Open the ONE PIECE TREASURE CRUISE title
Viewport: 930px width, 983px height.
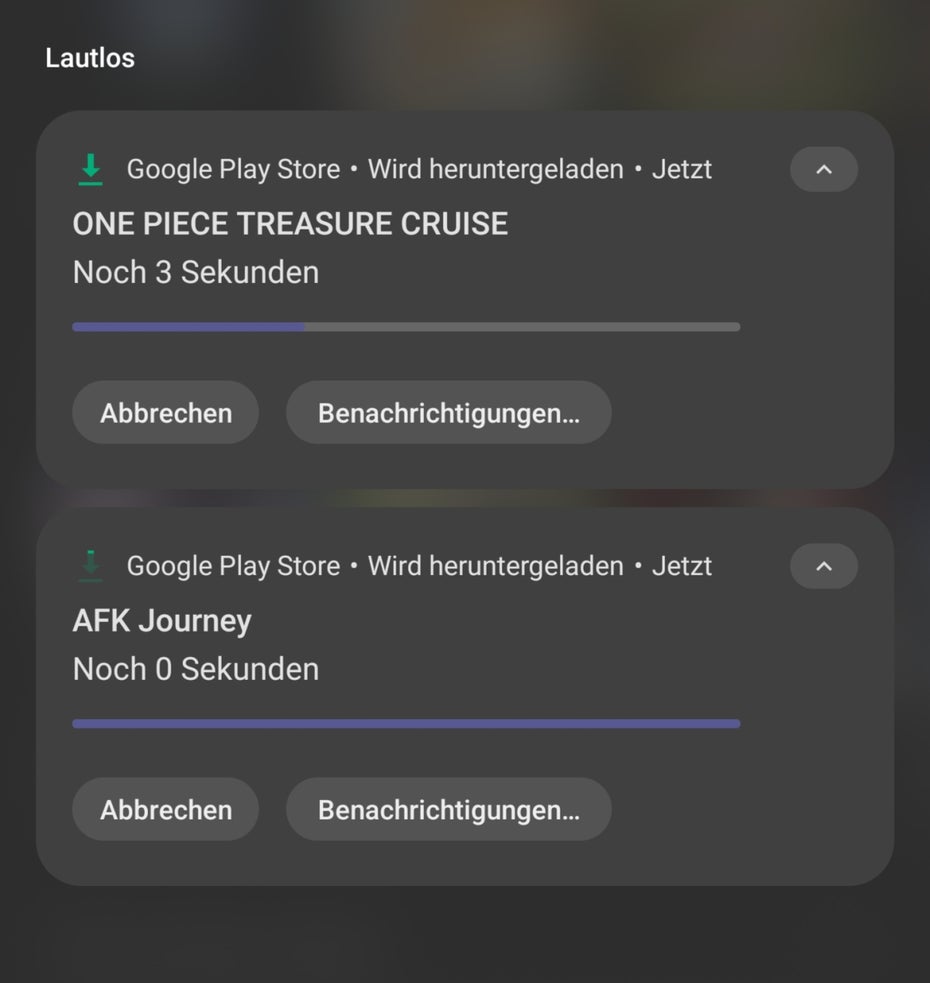click(290, 224)
